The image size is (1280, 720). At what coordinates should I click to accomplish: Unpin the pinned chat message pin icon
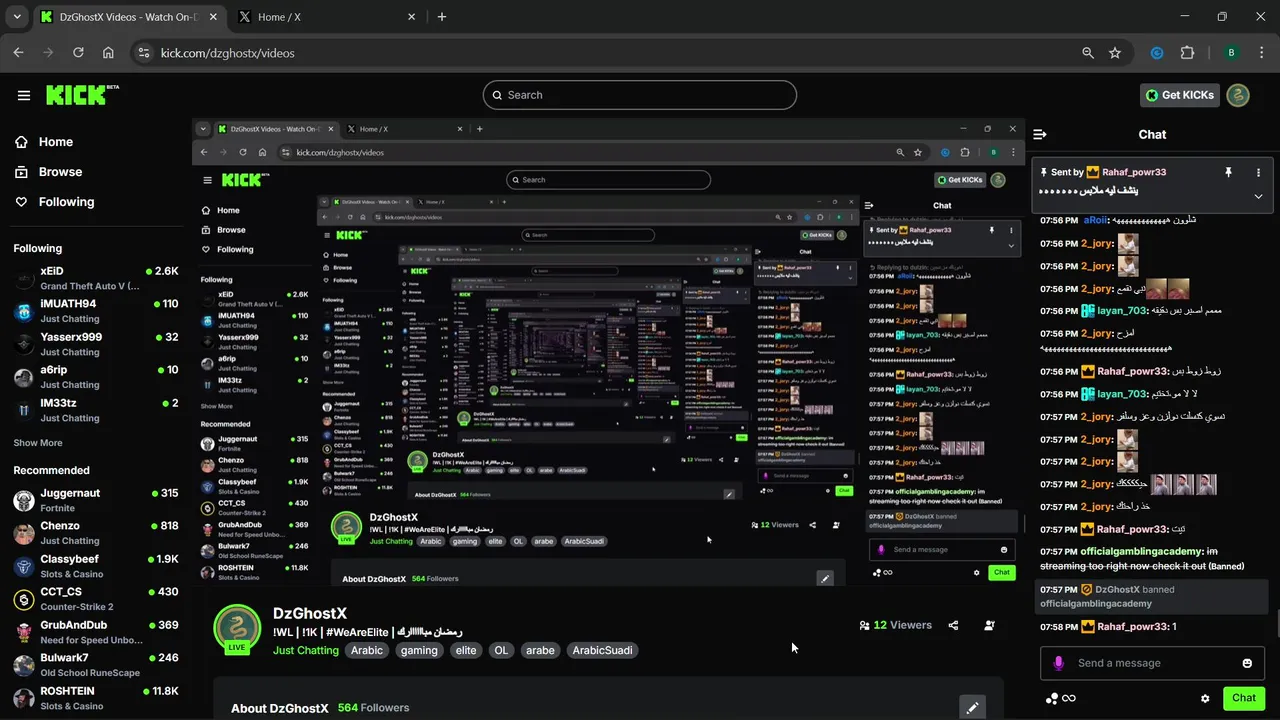pos(1228,172)
